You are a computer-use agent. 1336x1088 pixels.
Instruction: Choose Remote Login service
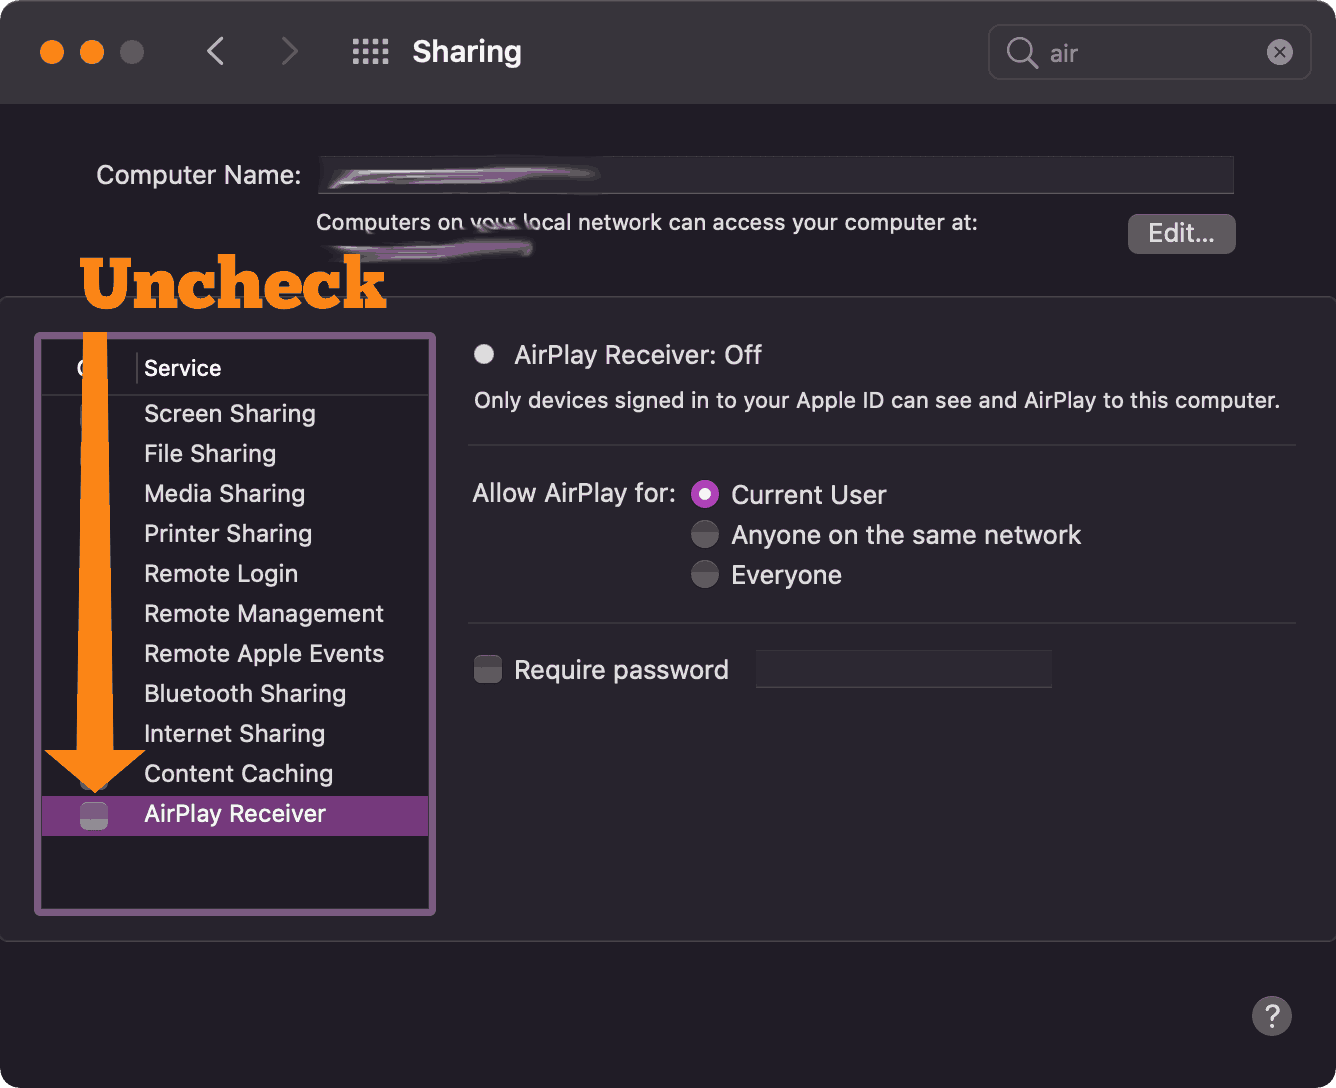(221, 574)
